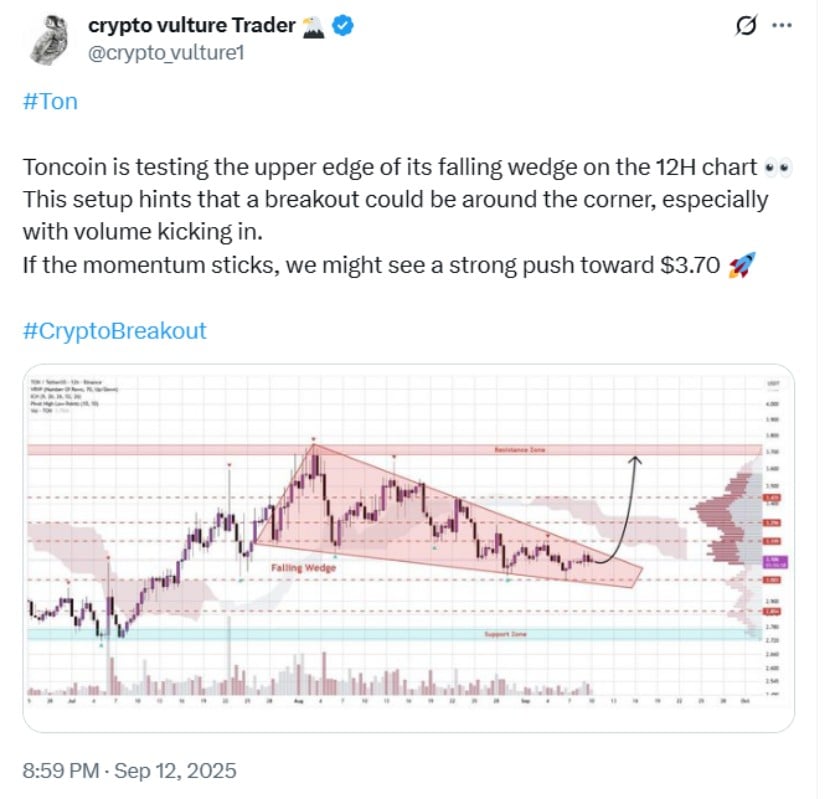825x799 pixels.
Task: Click the eyes emoji after 12H chart
Action: tap(778, 168)
